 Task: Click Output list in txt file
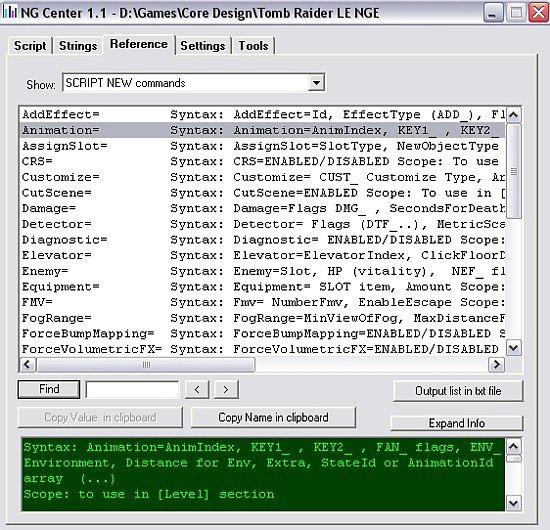pyautogui.click(x=458, y=391)
